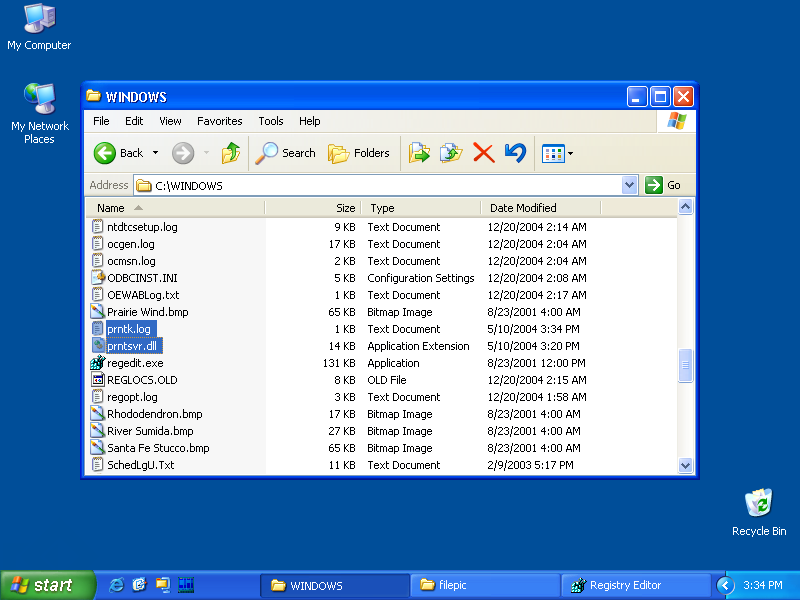The width and height of the screenshot is (800, 600).
Task: Open the View menu
Action: 170,121
